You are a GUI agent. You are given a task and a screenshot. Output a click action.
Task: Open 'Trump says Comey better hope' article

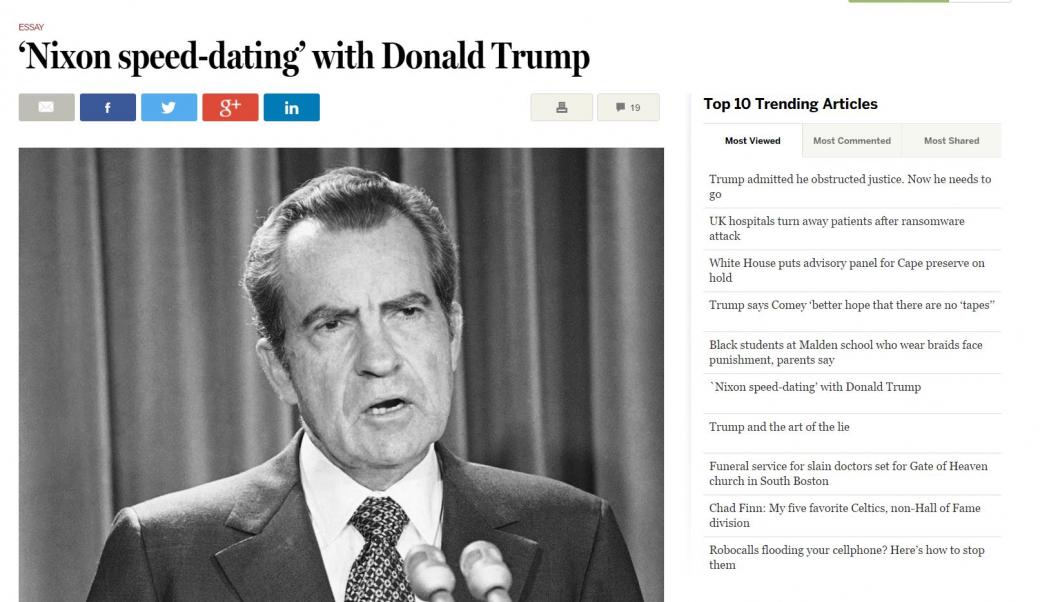tap(849, 304)
